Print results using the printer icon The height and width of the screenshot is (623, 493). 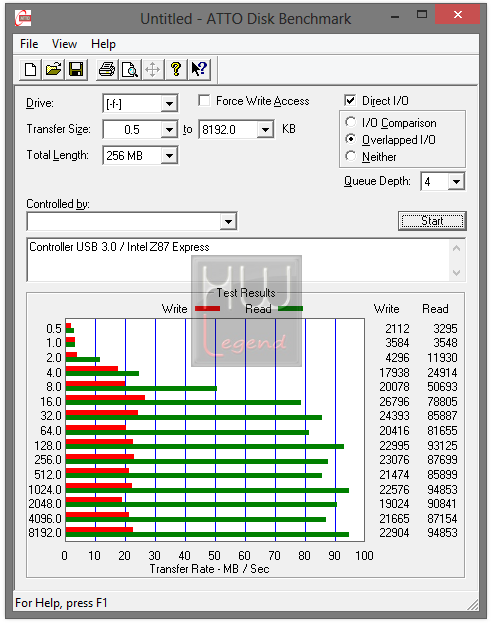click(107, 70)
